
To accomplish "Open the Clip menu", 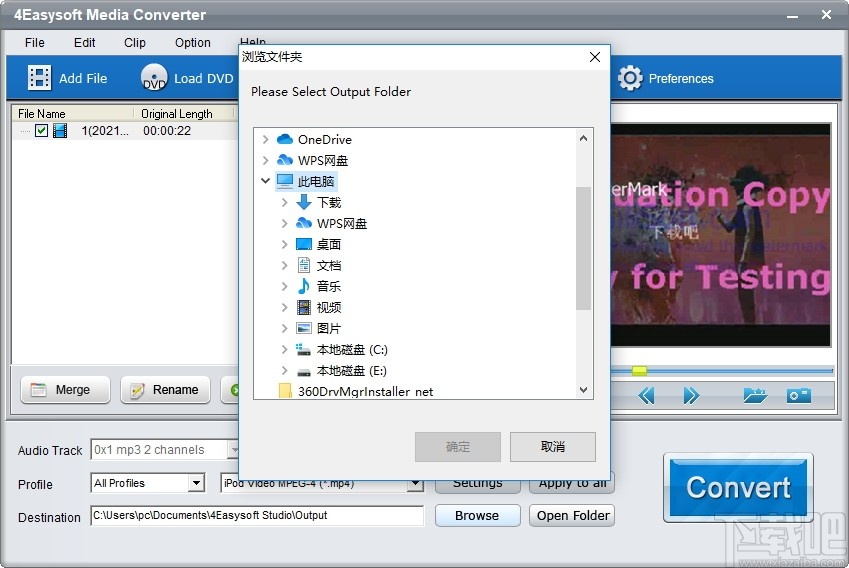I will (x=135, y=43).
